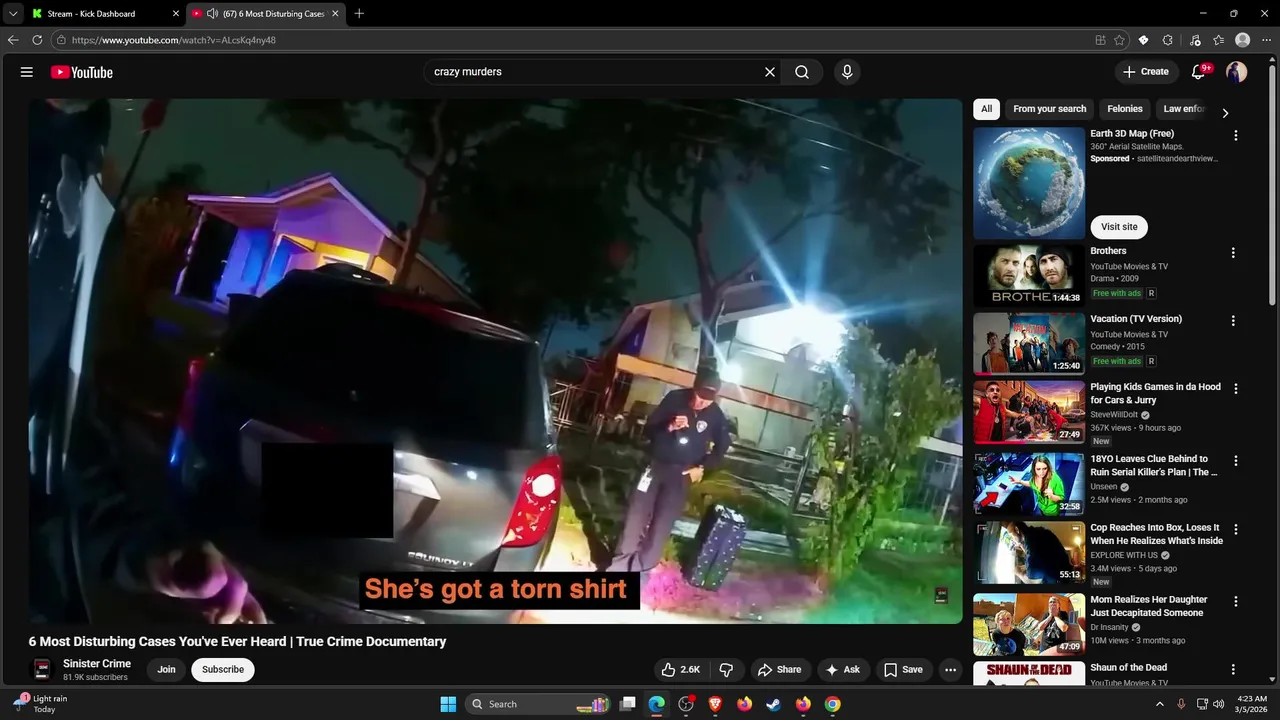Open options for 18YO Leaves Clue video
Screen dimensions: 1280x720
point(1235,461)
